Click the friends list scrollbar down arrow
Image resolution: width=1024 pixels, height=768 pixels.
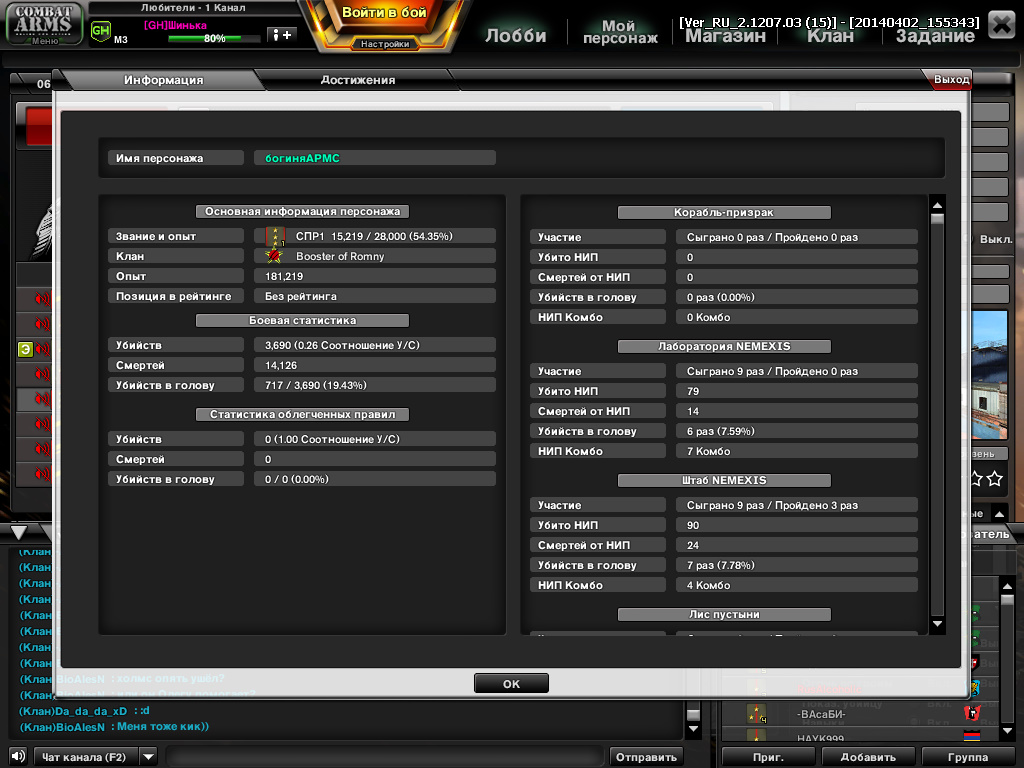(x=1007, y=731)
